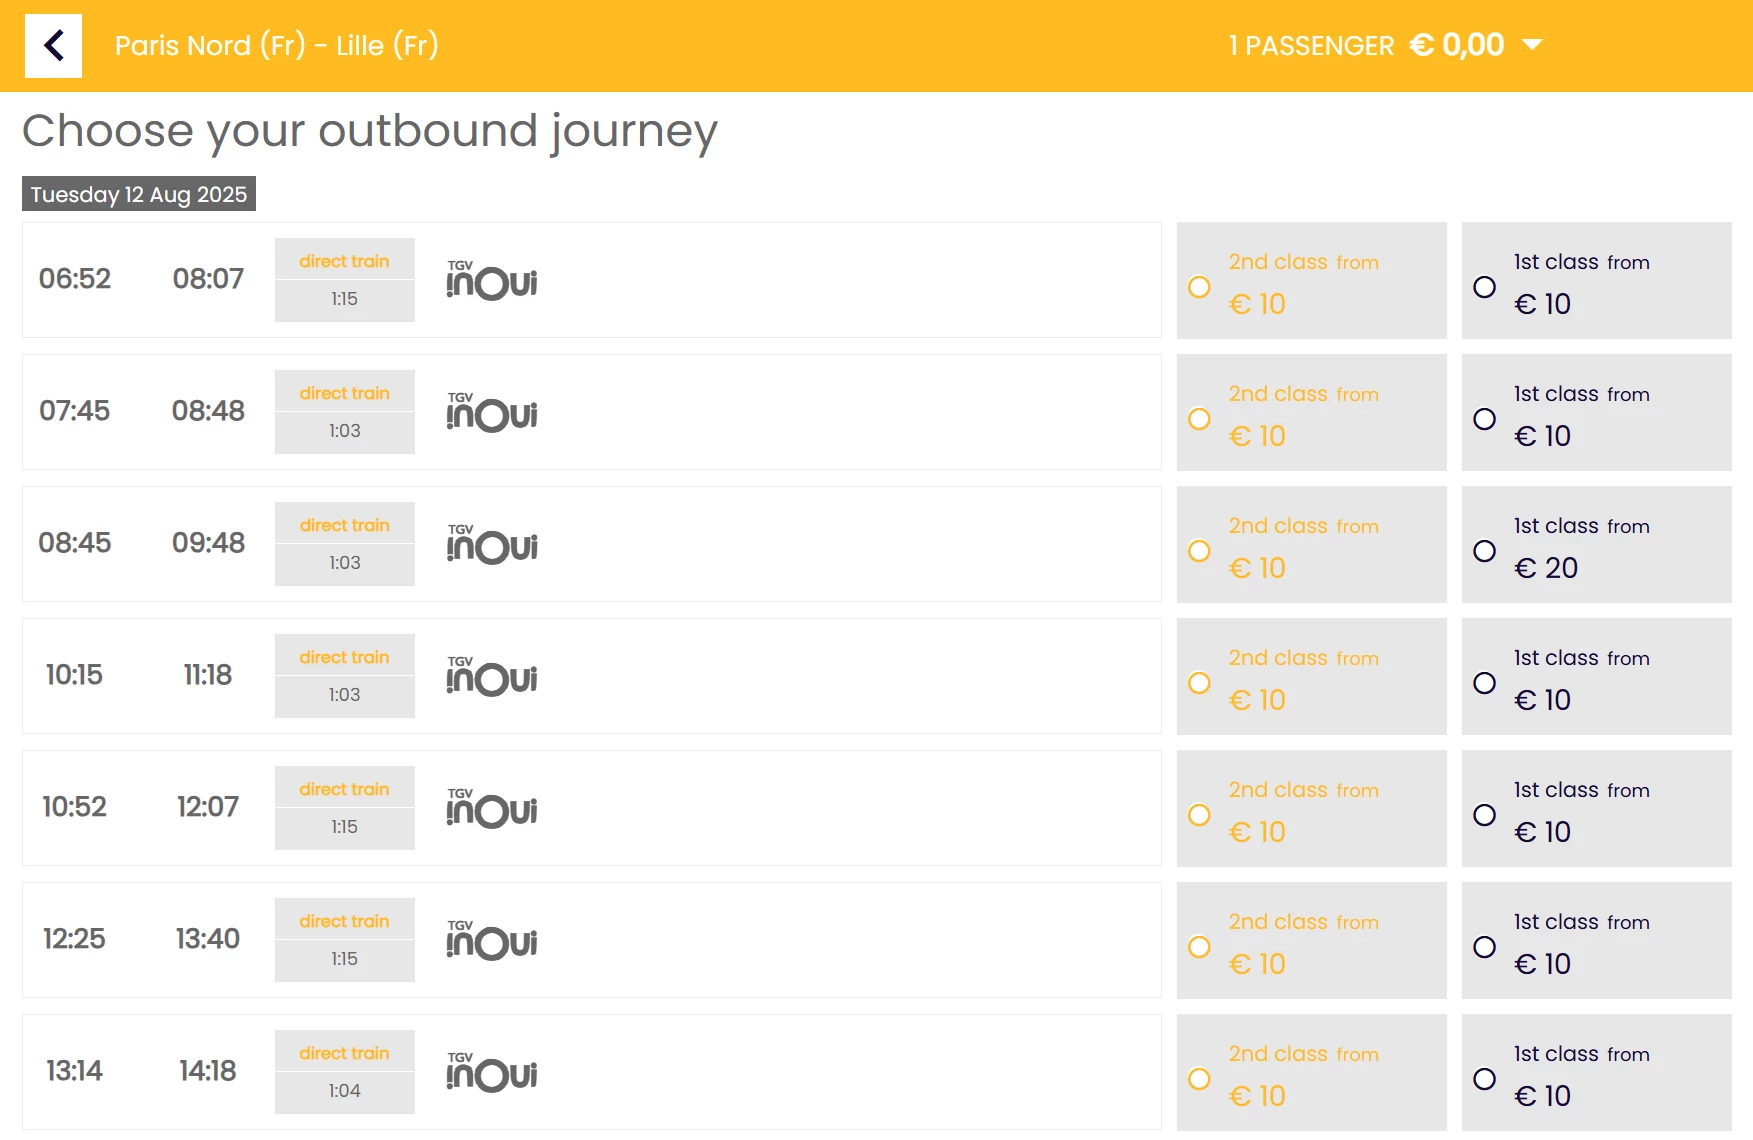Choose 1st class €20 on 08:45 train
Screen dimensions: 1753x1140
(x=1485, y=551)
